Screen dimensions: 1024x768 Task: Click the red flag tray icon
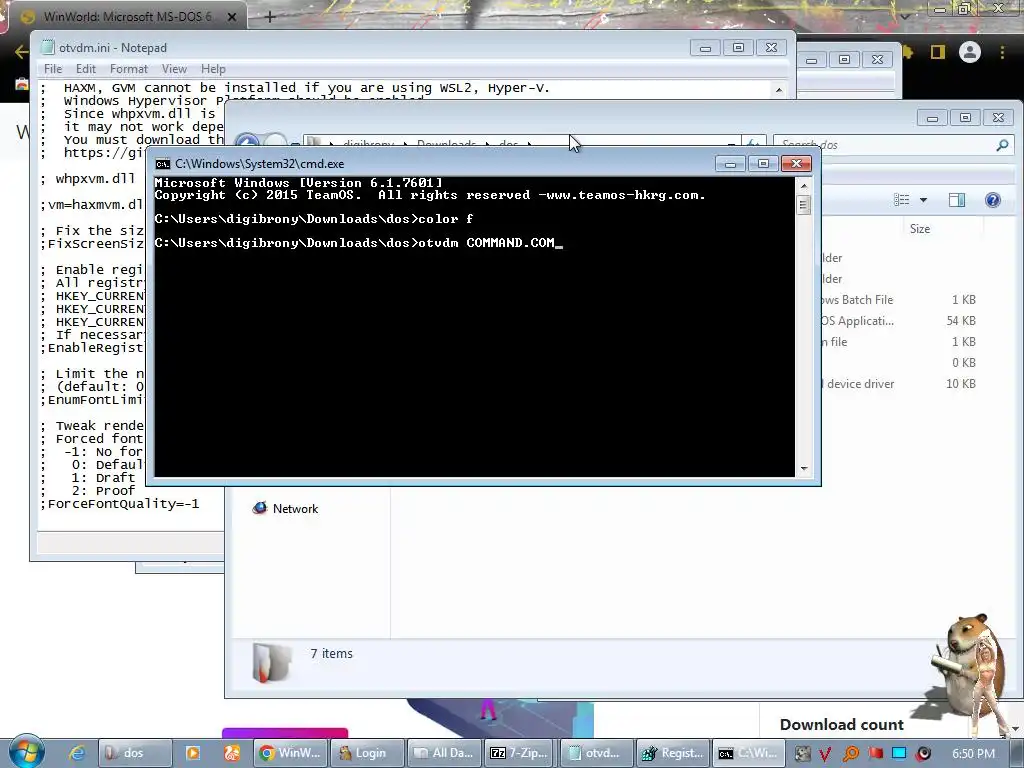(875, 754)
